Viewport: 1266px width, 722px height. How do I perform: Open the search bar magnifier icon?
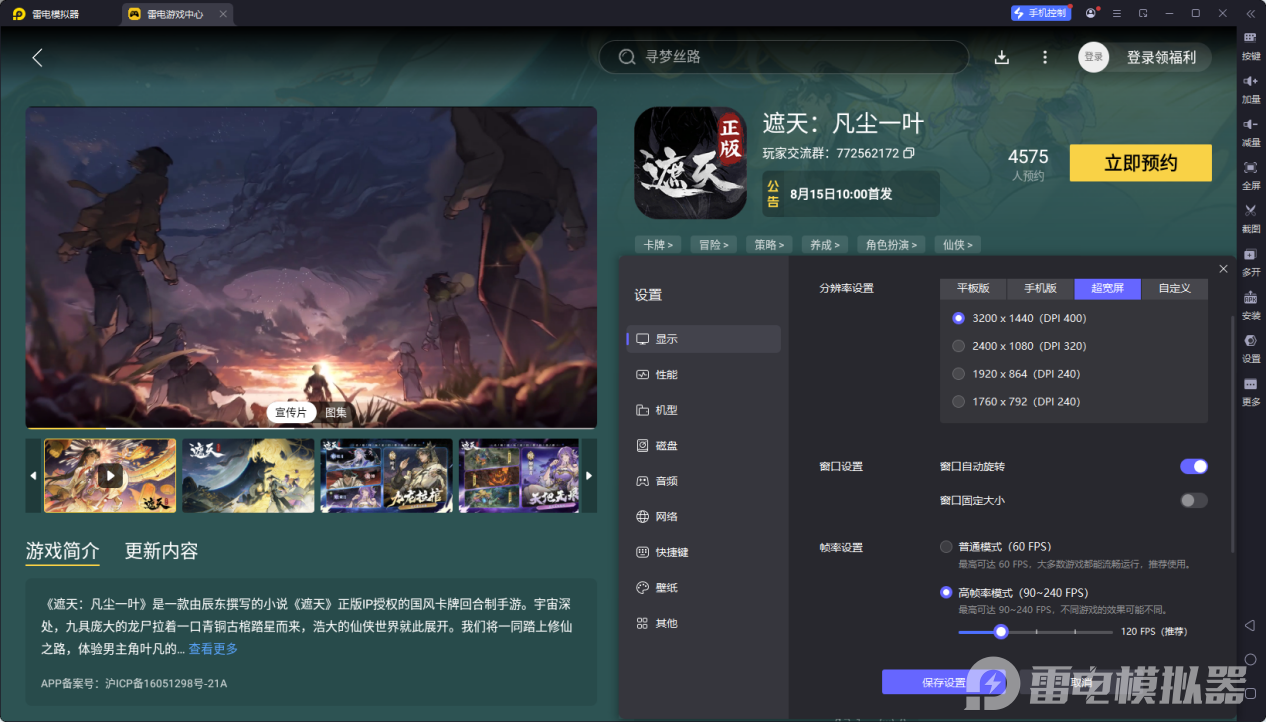(x=628, y=57)
